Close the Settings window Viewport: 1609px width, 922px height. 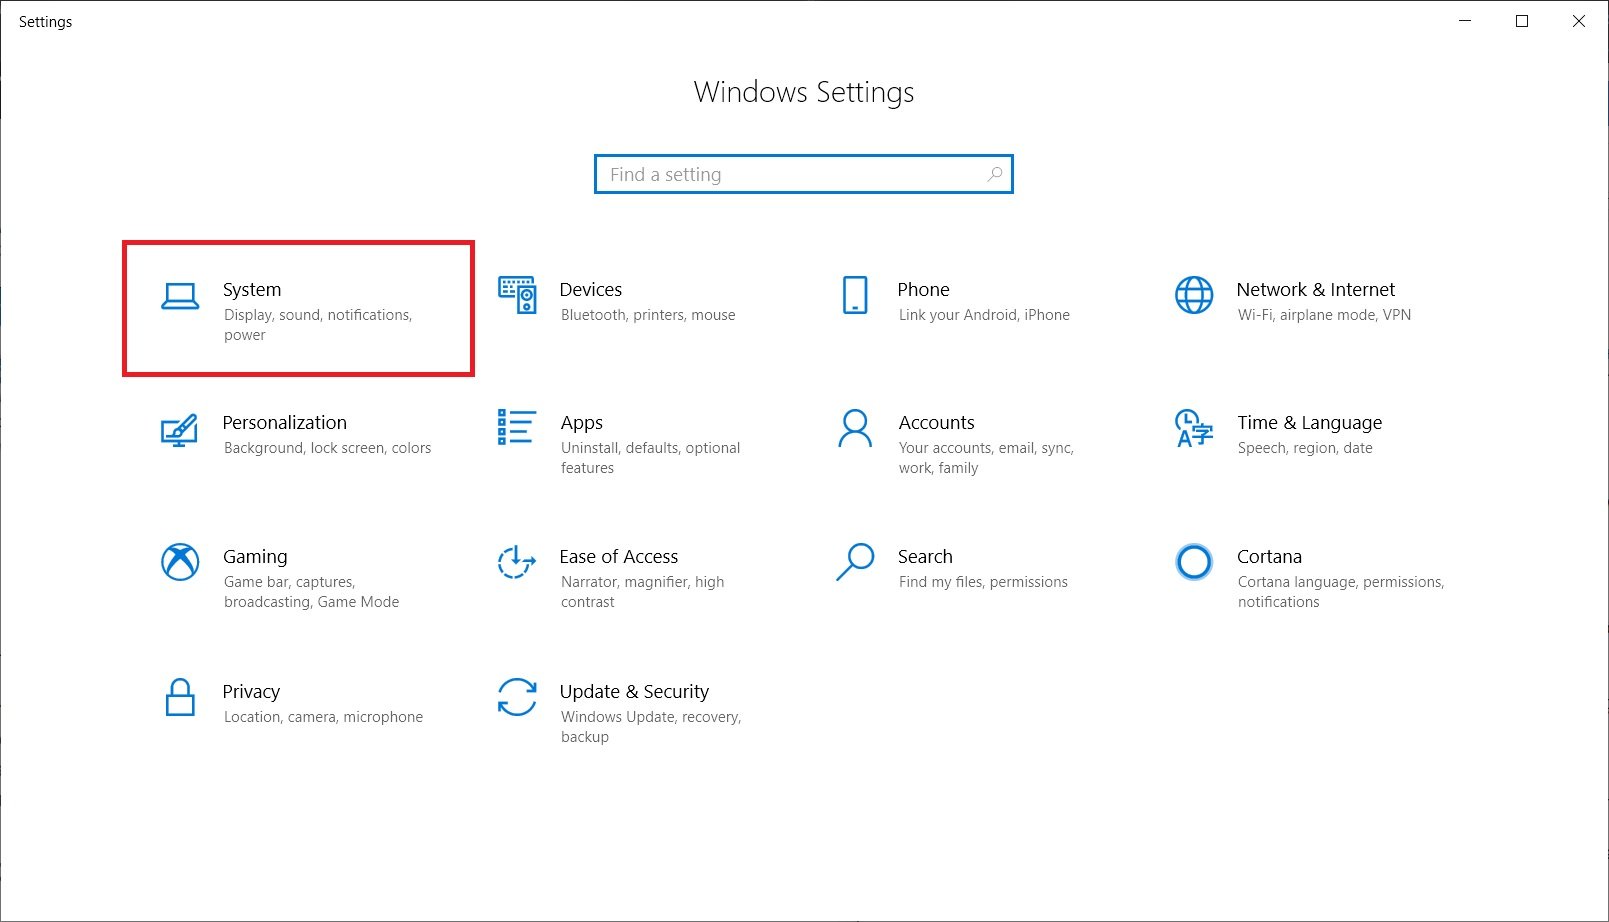click(1579, 21)
